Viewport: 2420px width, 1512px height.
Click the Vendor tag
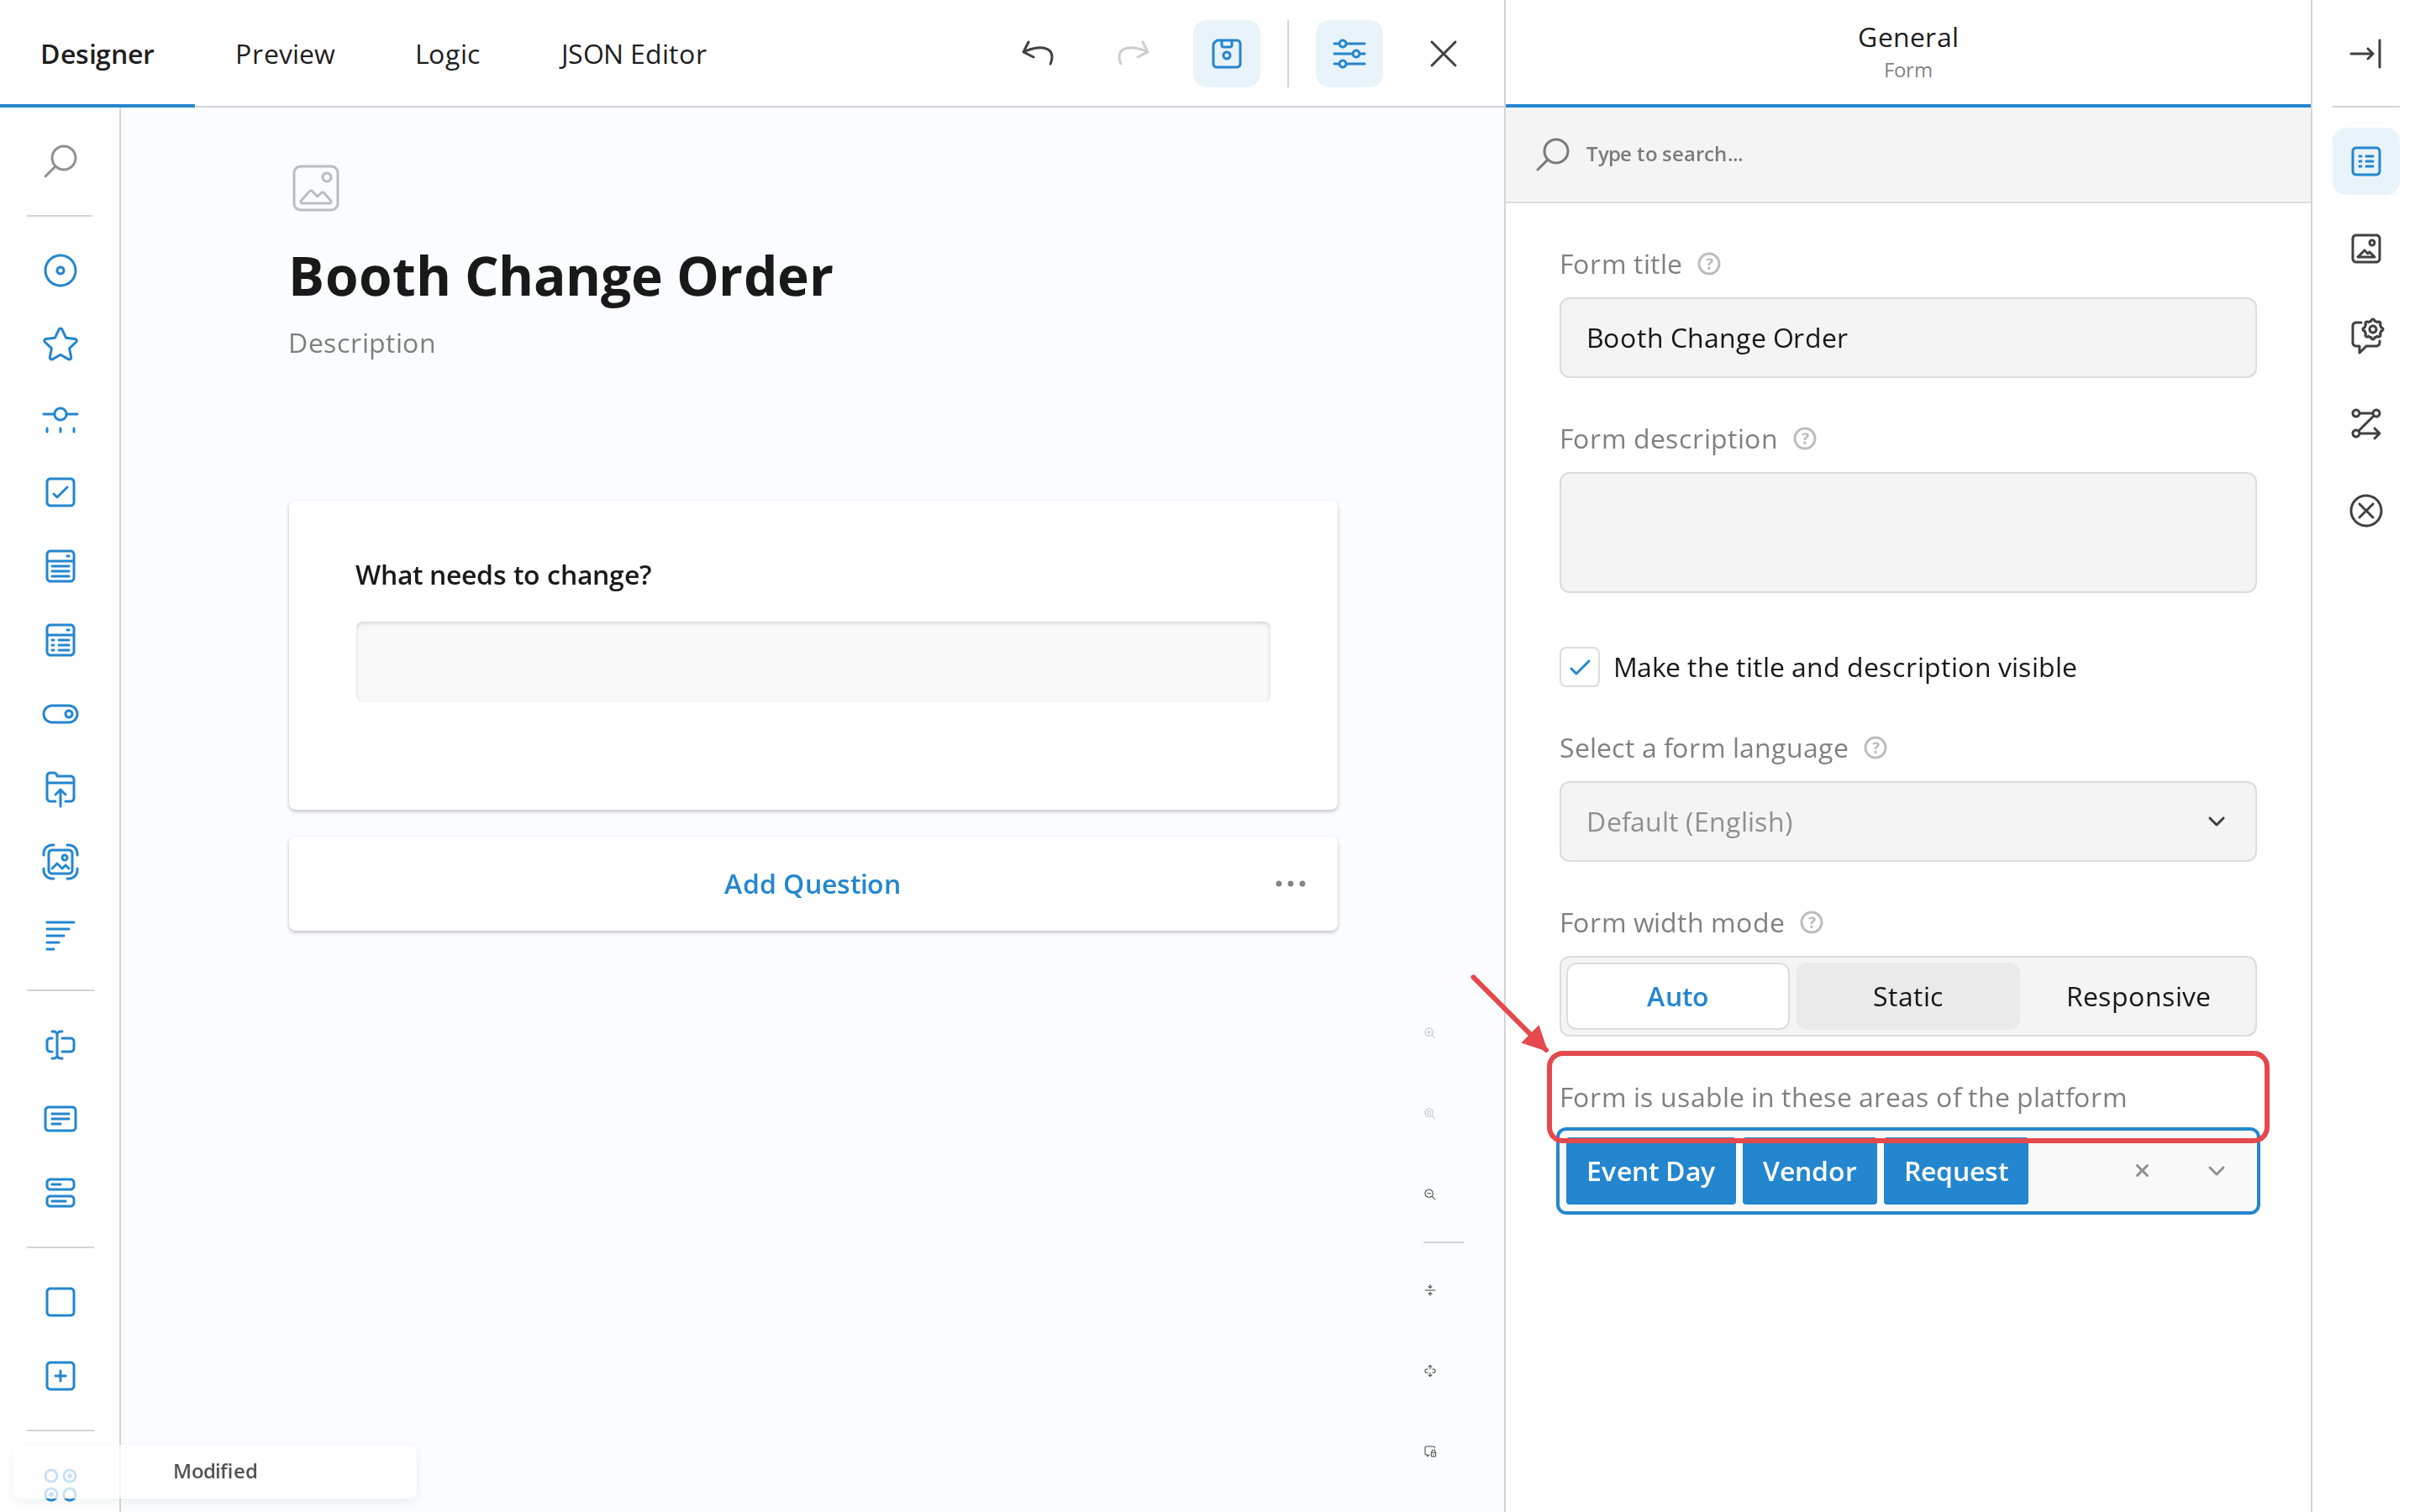(1809, 1171)
